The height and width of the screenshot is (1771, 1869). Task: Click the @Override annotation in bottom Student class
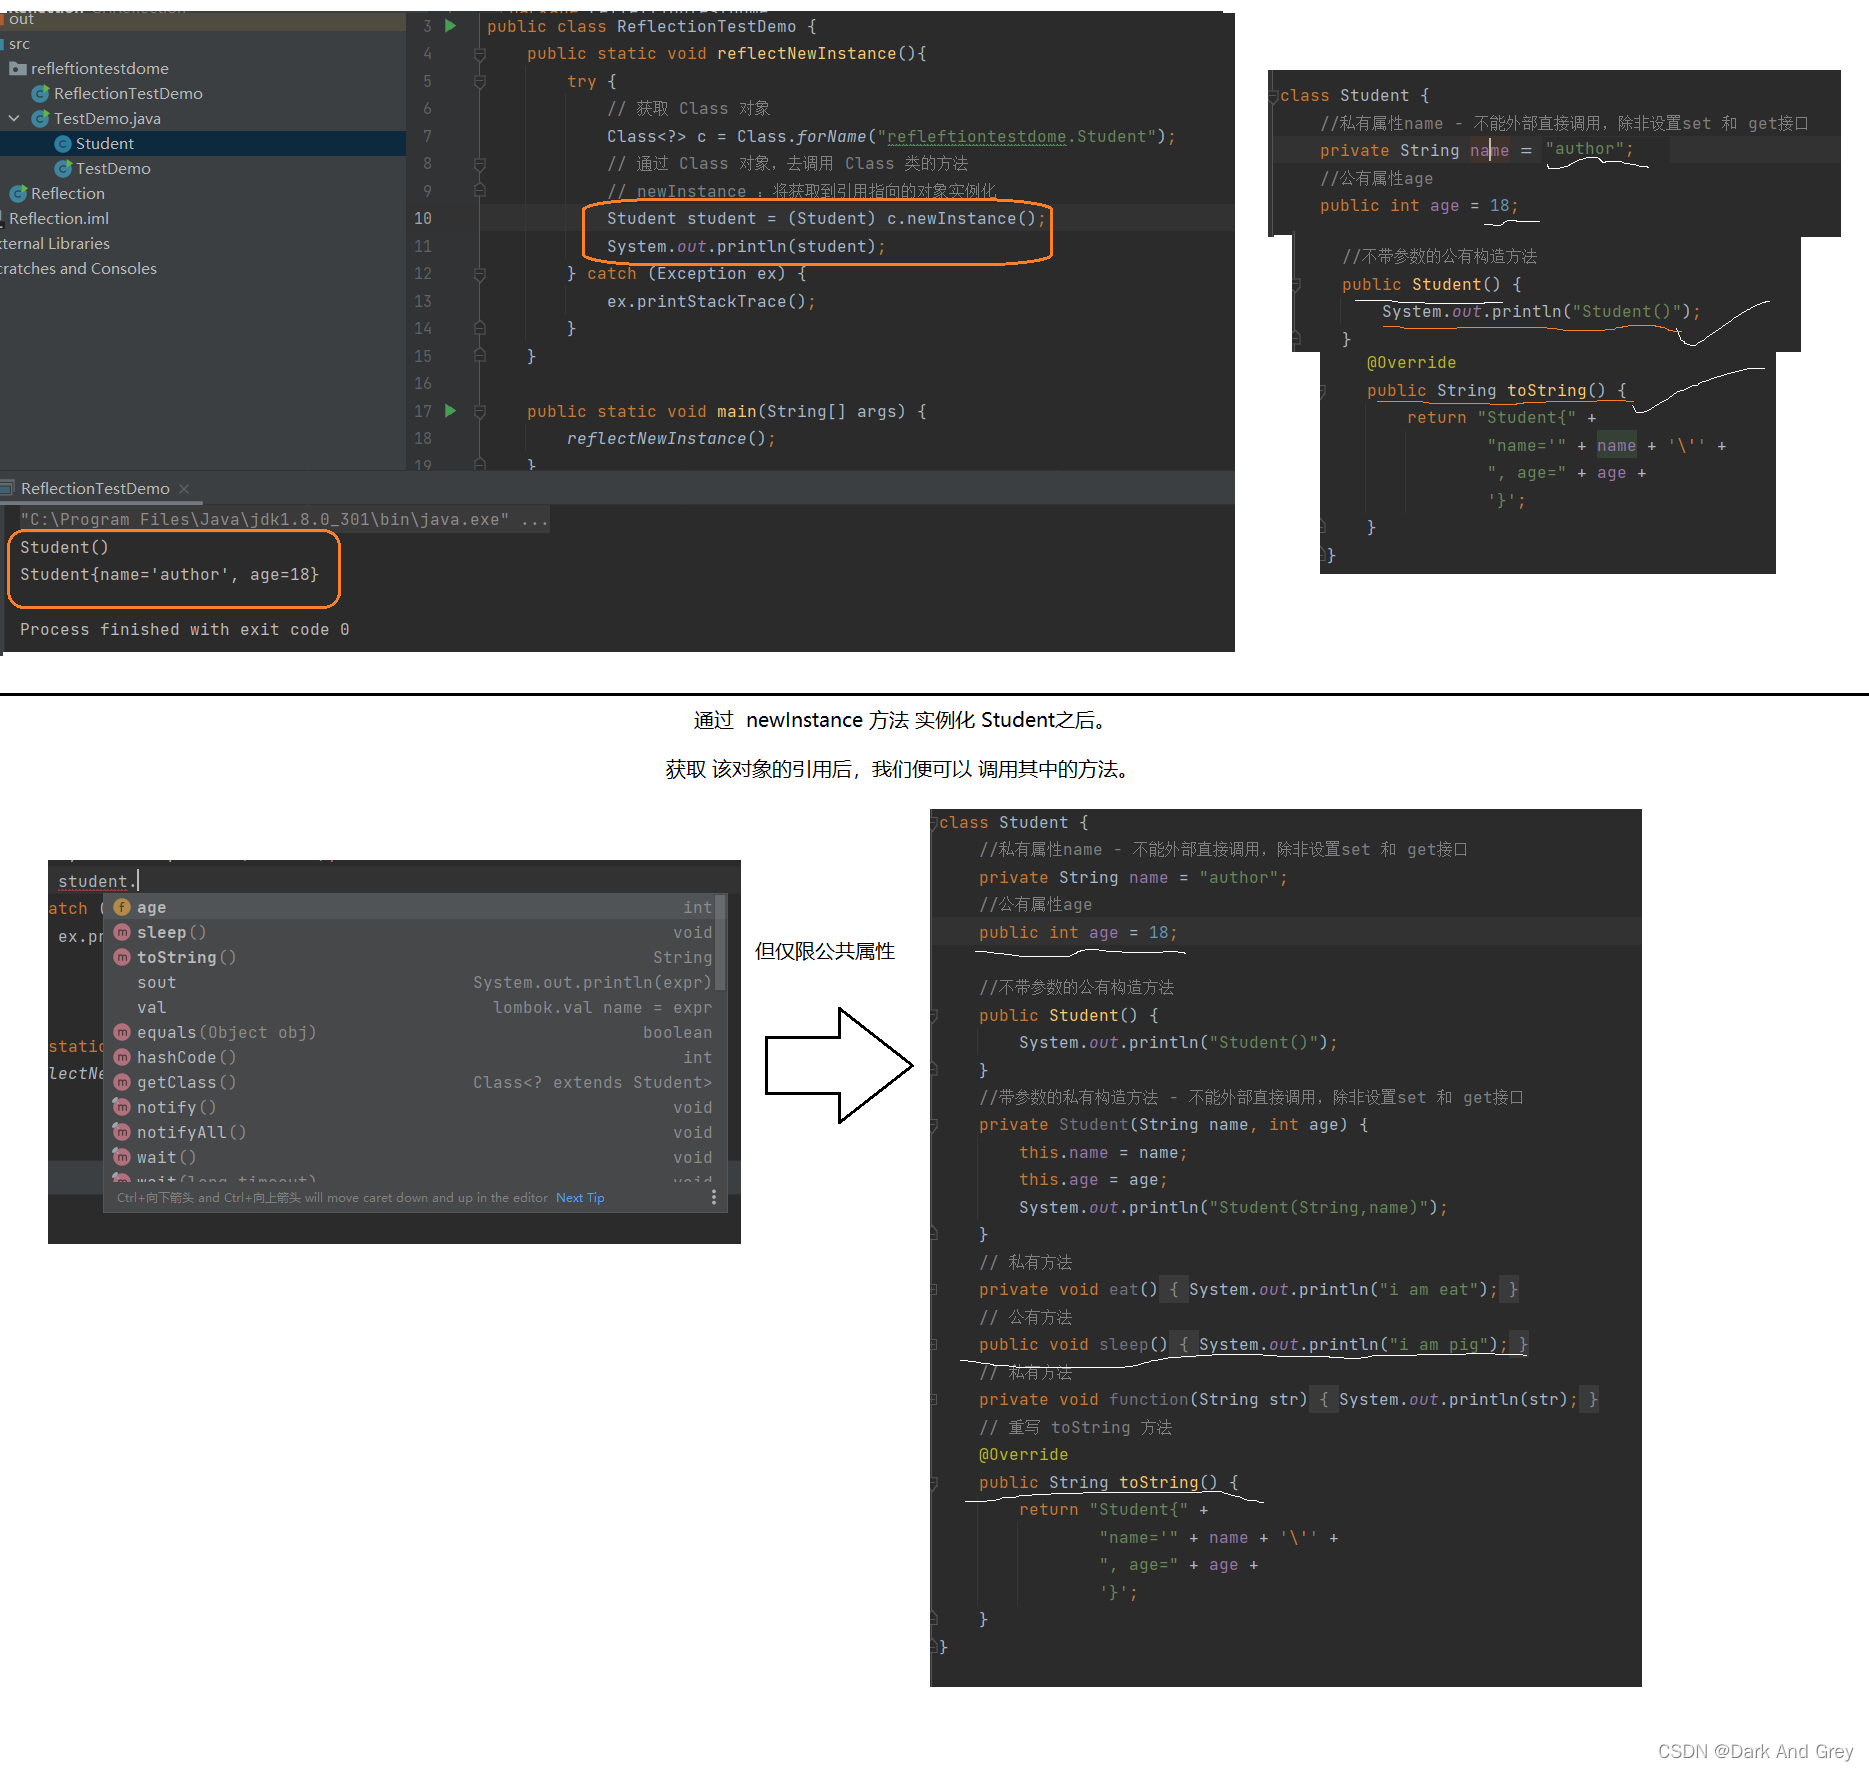click(1023, 1454)
